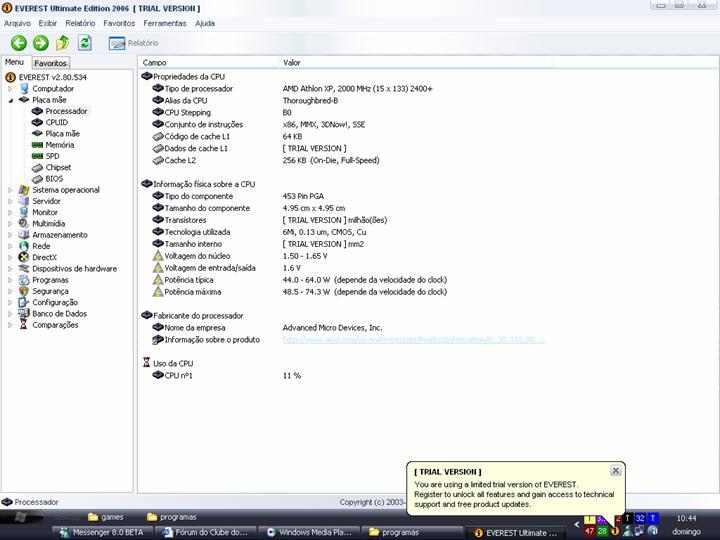This screenshot has height=540, width=720.
Task: Click the Monitor icon in the tree
Action: point(24,212)
